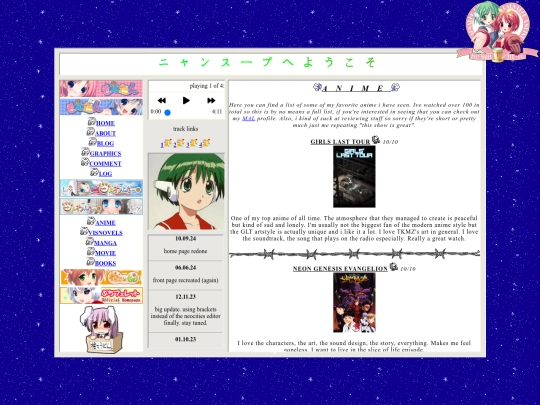Click the music note icon after track 3
The image size is (540, 405).
[194, 143]
